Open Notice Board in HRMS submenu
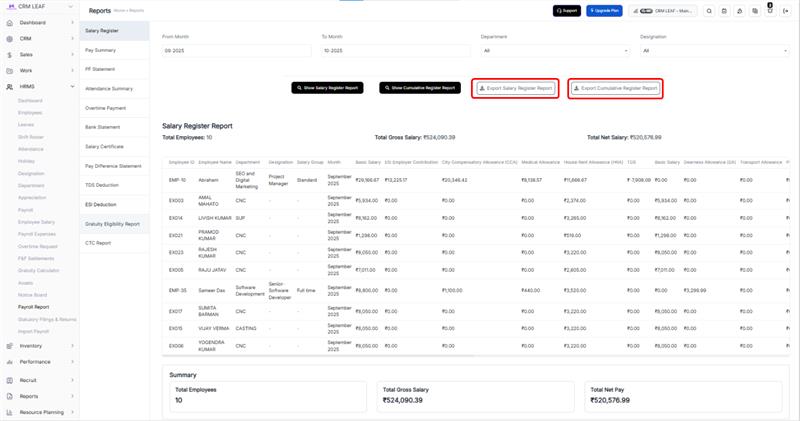The image size is (800, 421). (x=33, y=295)
